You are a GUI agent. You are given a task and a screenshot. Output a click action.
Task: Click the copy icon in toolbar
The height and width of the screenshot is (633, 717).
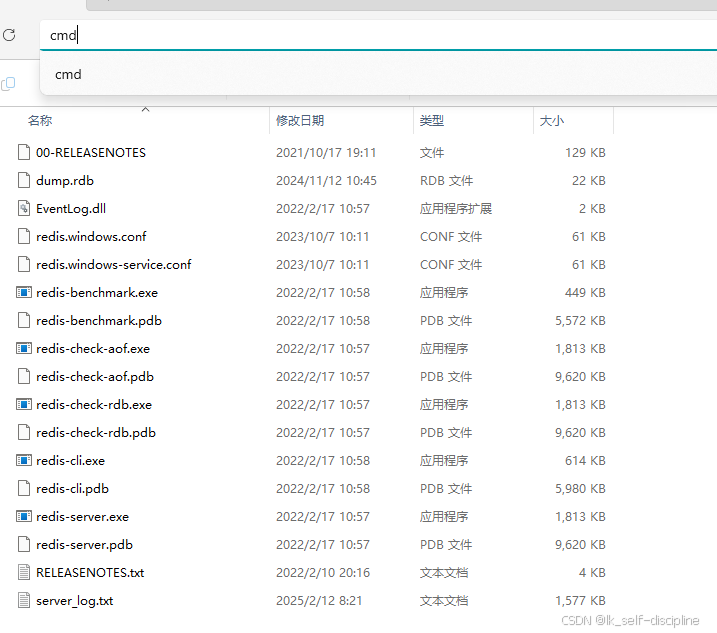click(8, 84)
